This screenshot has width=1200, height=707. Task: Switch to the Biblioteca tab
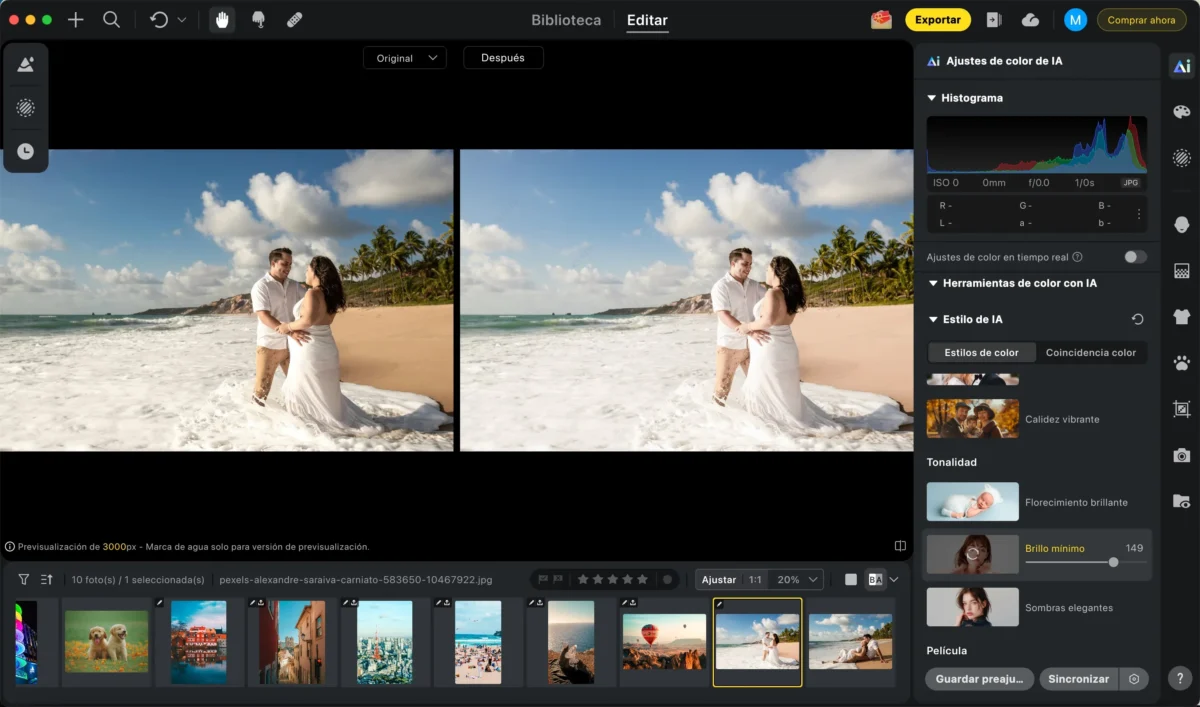(566, 20)
